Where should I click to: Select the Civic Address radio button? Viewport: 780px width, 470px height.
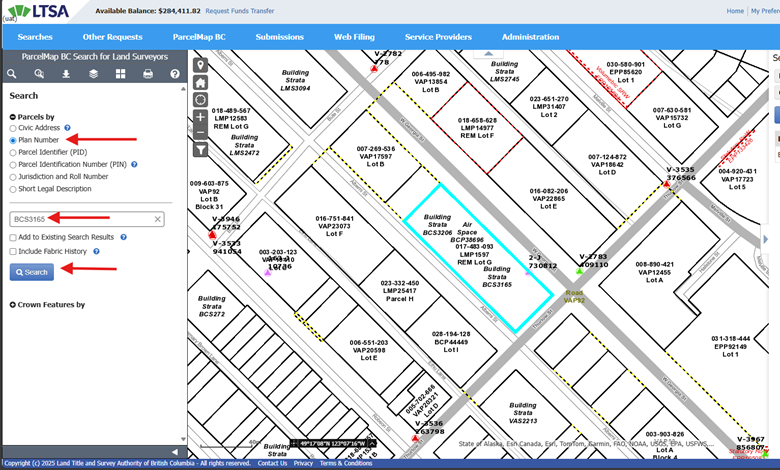(x=13, y=128)
